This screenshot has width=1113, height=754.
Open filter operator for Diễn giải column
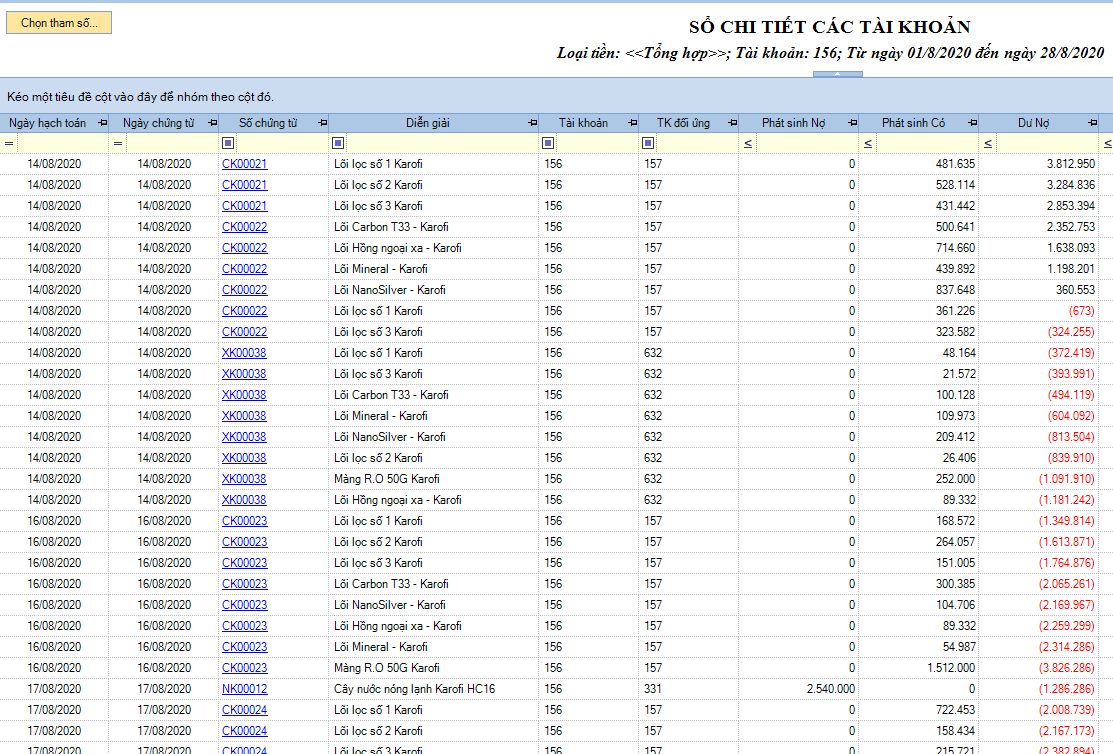(338, 144)
